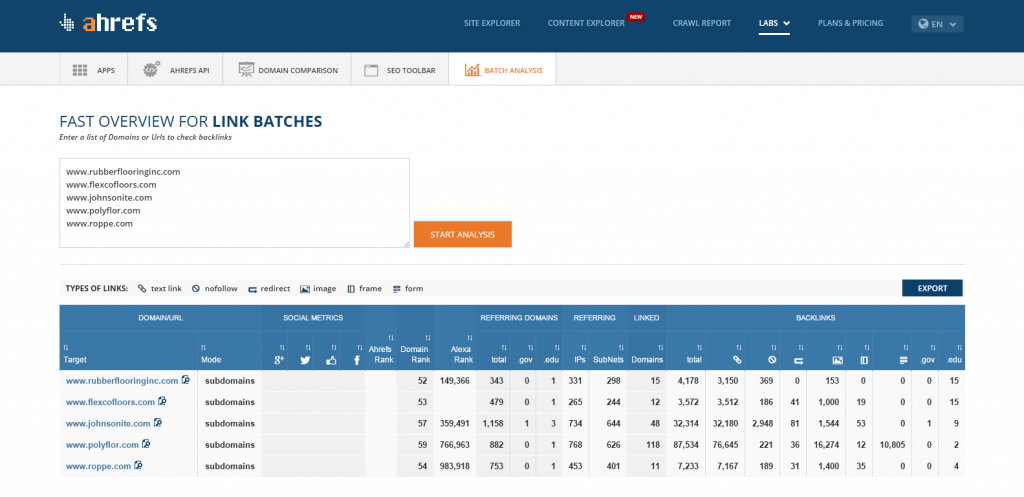
Task: Switch to the Apps tab
Action: pos(93,70)
